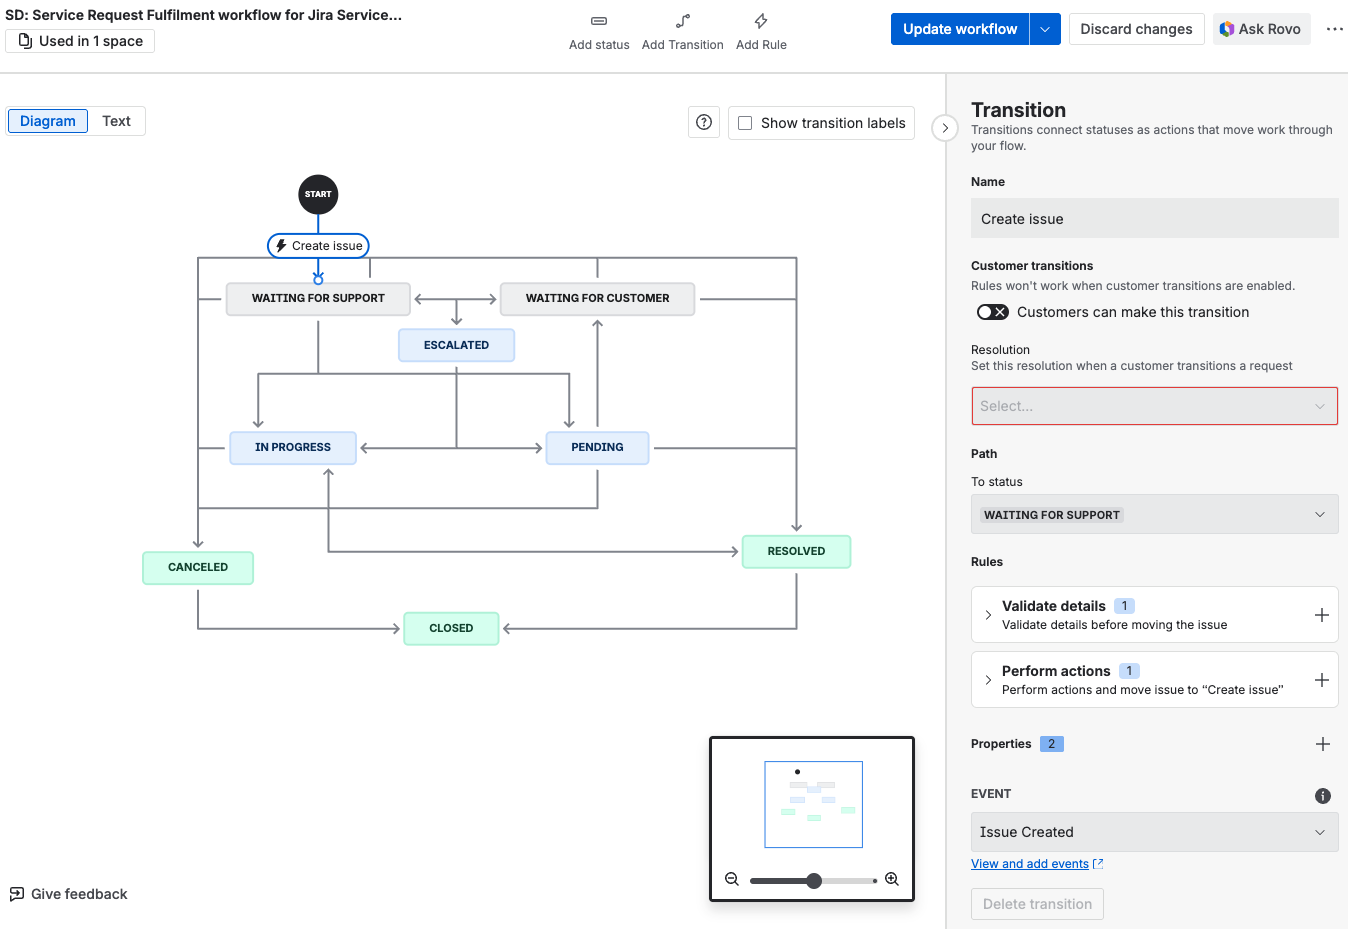
Task: Adjust the diagram zoom slider handle
Action: pos(814,881)
